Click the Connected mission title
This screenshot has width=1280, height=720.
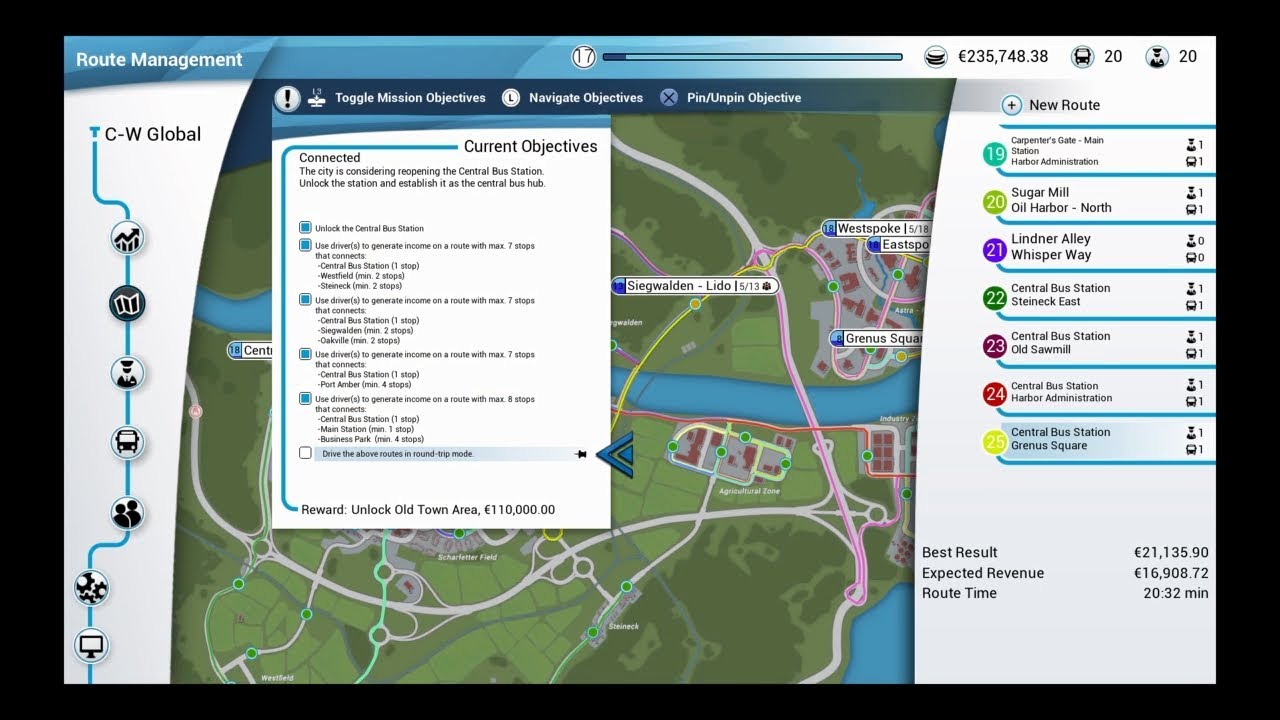(329, 158)
